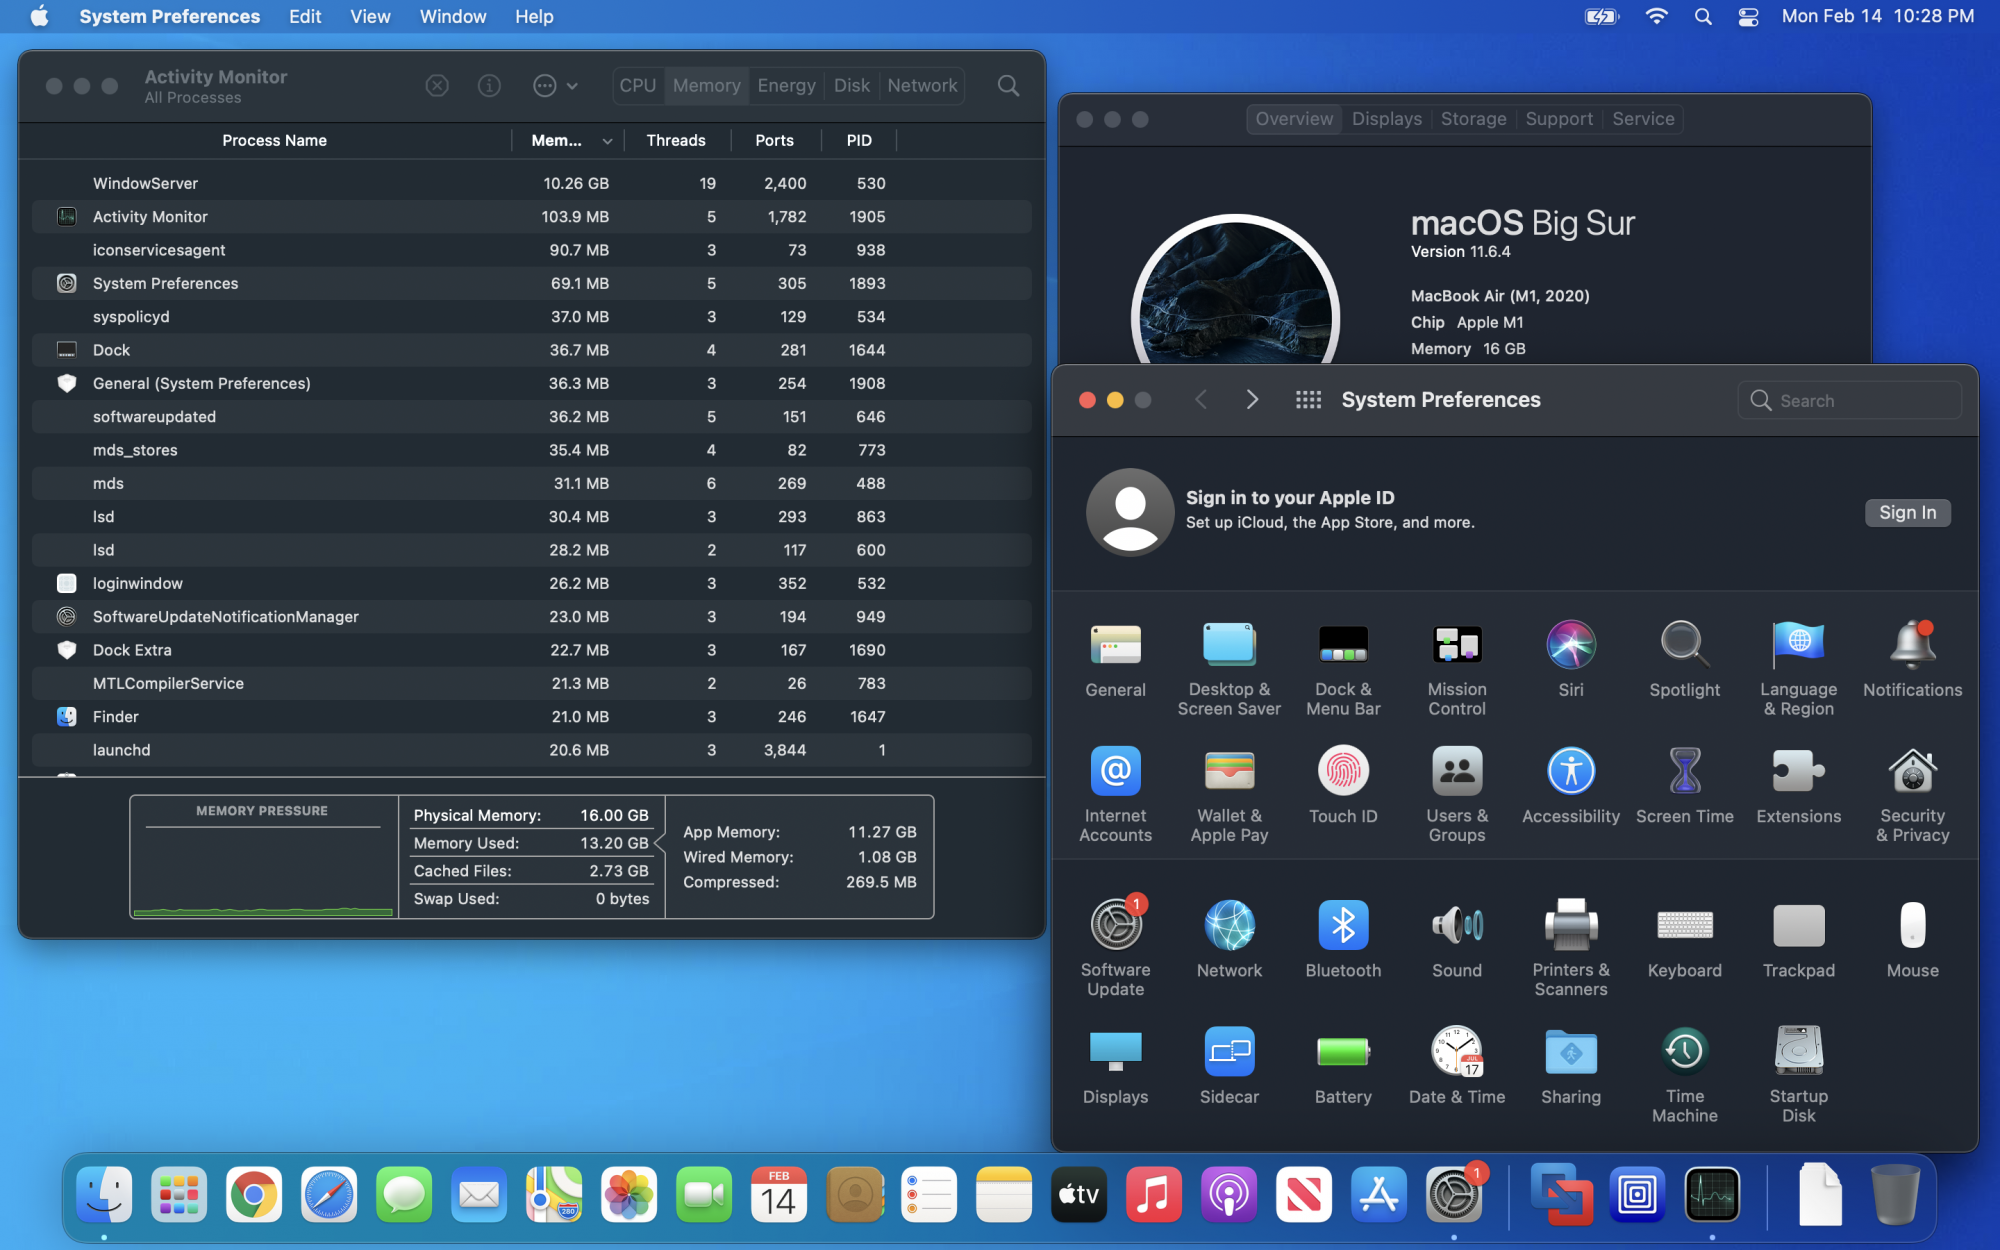2000x1250 pixels.
Task: Click the stop process icon in Activity Monitor
Action: coord(437,86)
